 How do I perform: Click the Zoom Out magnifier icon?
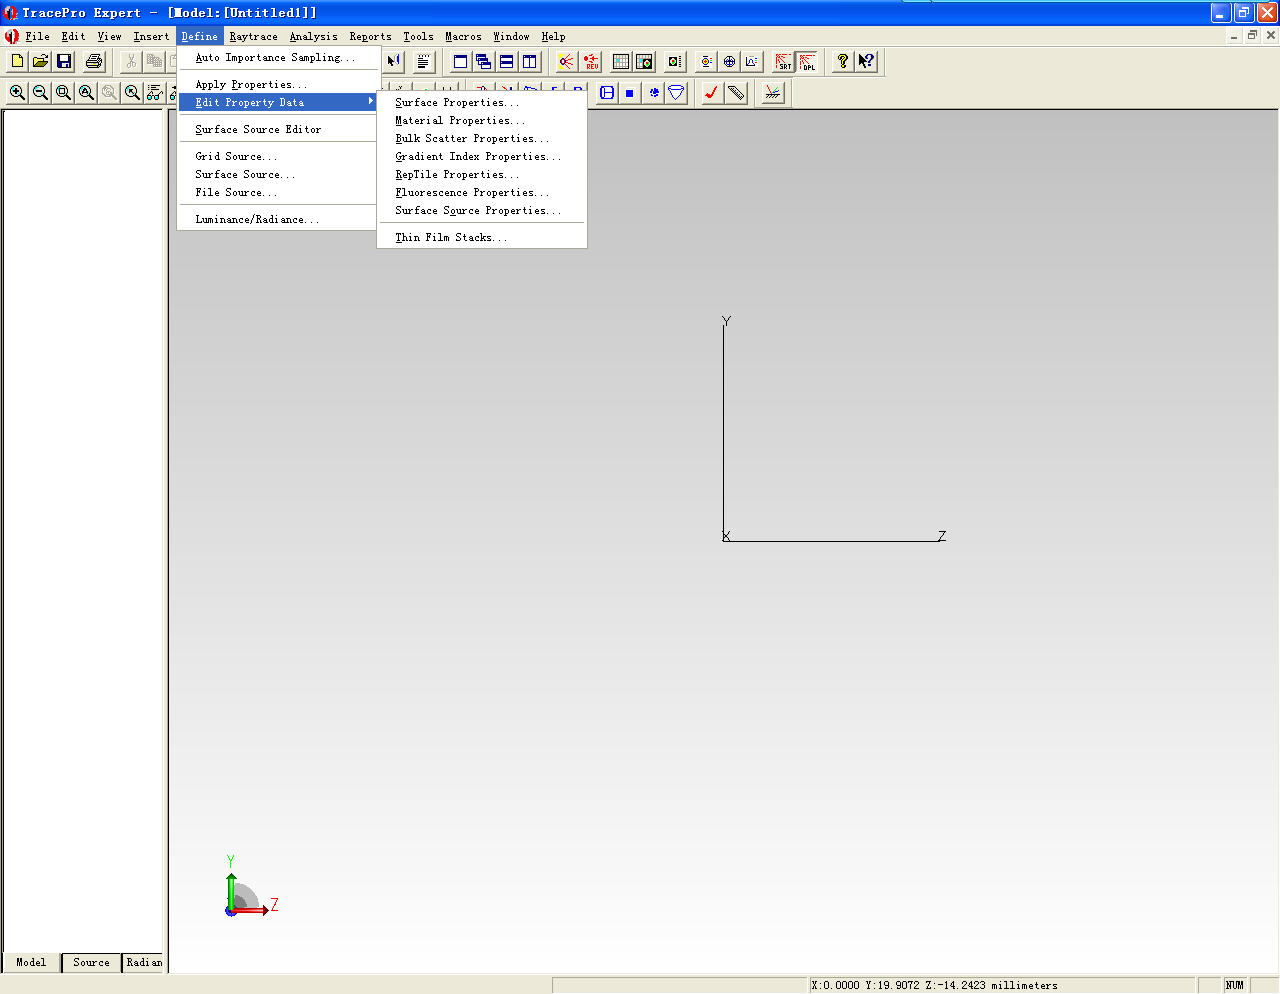(40, 92)
